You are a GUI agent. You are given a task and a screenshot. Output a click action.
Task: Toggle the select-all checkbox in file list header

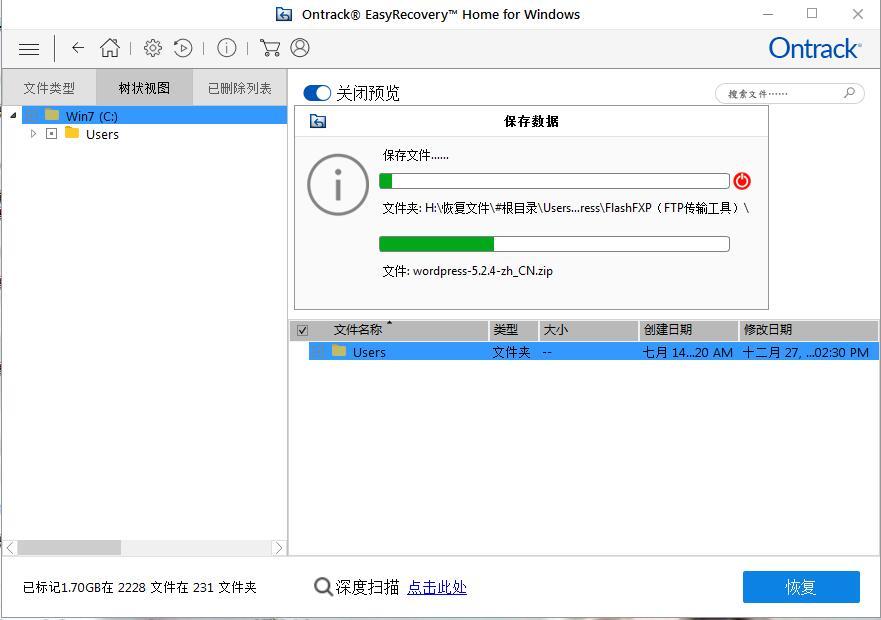pos(302,330)
